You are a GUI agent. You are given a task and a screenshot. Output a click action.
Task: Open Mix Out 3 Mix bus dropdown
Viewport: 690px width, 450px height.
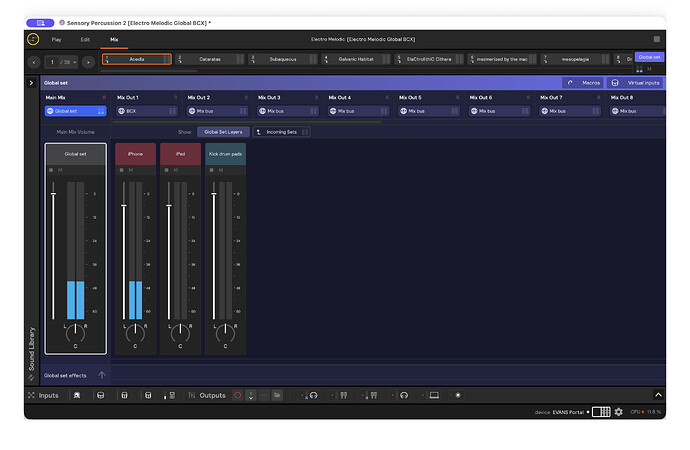tap(288, 111)
